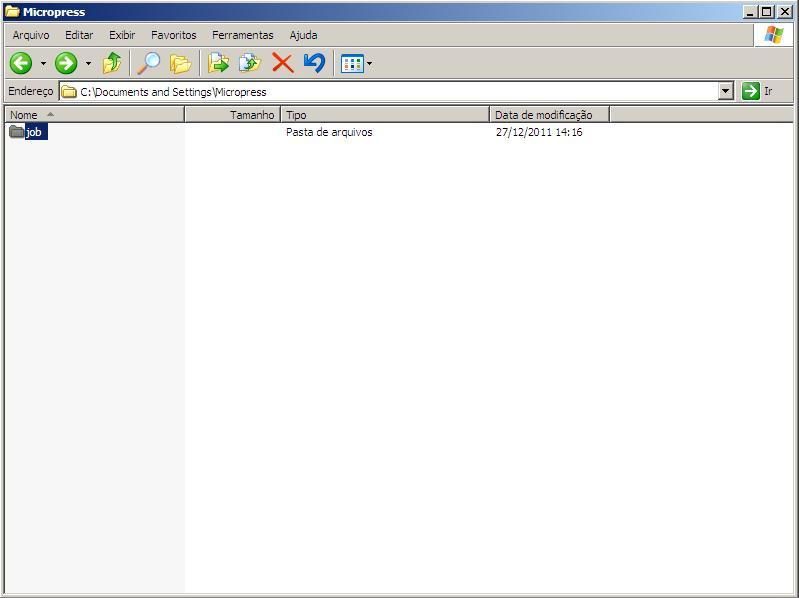Open the Forward button history dropdown arrow

tap(88, 64)
